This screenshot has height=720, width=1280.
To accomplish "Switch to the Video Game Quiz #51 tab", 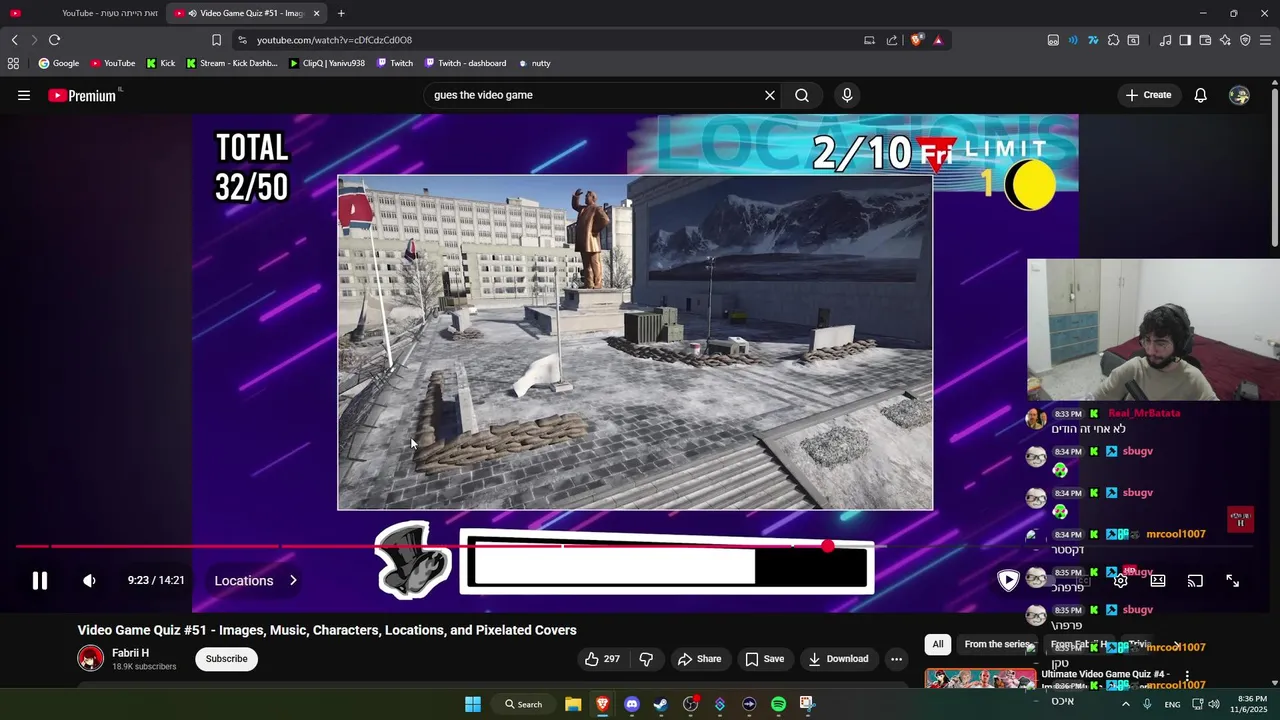I will pos(246,13).
